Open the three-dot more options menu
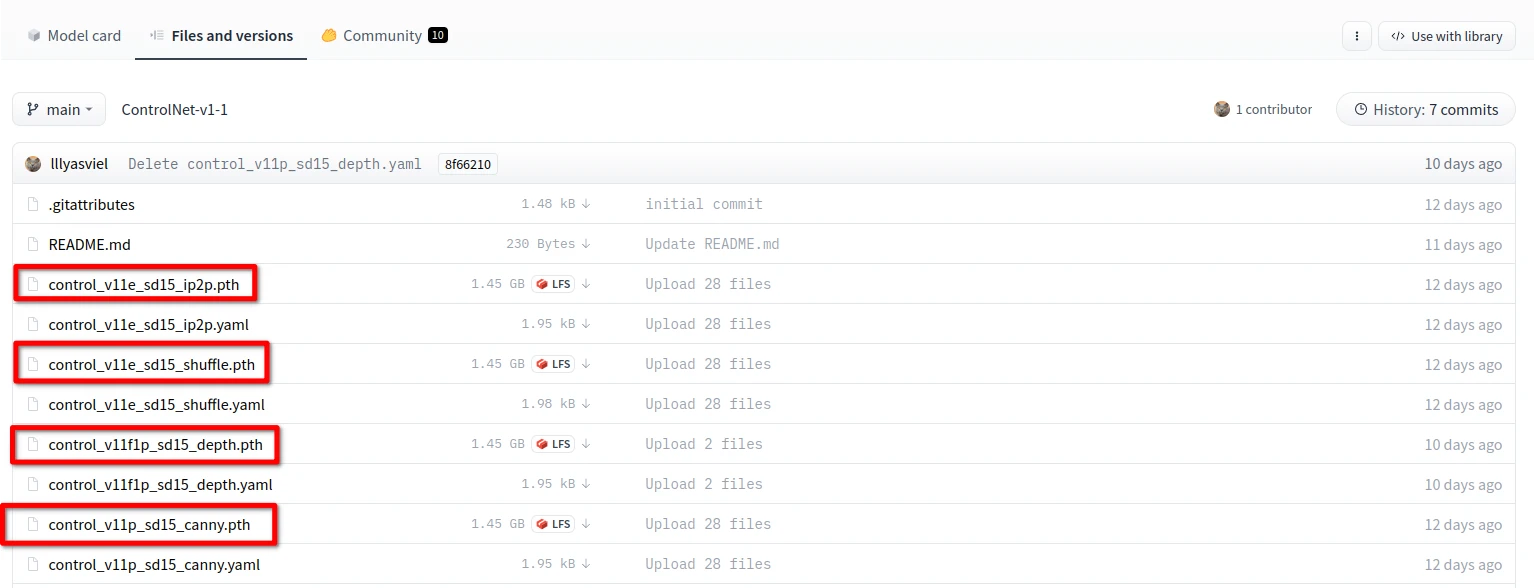1534x588 pixels. pyautogui.click(x=1356, y=36)
